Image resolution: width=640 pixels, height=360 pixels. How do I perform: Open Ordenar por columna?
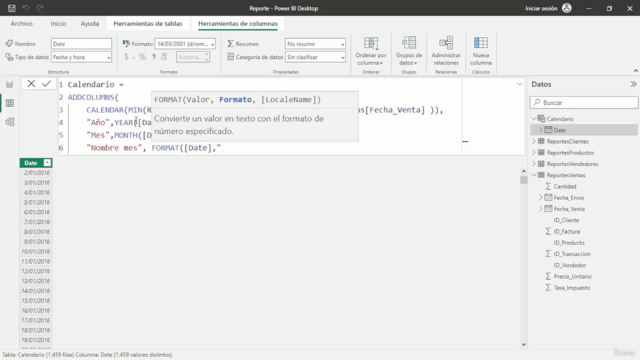[x=371, y=51]
